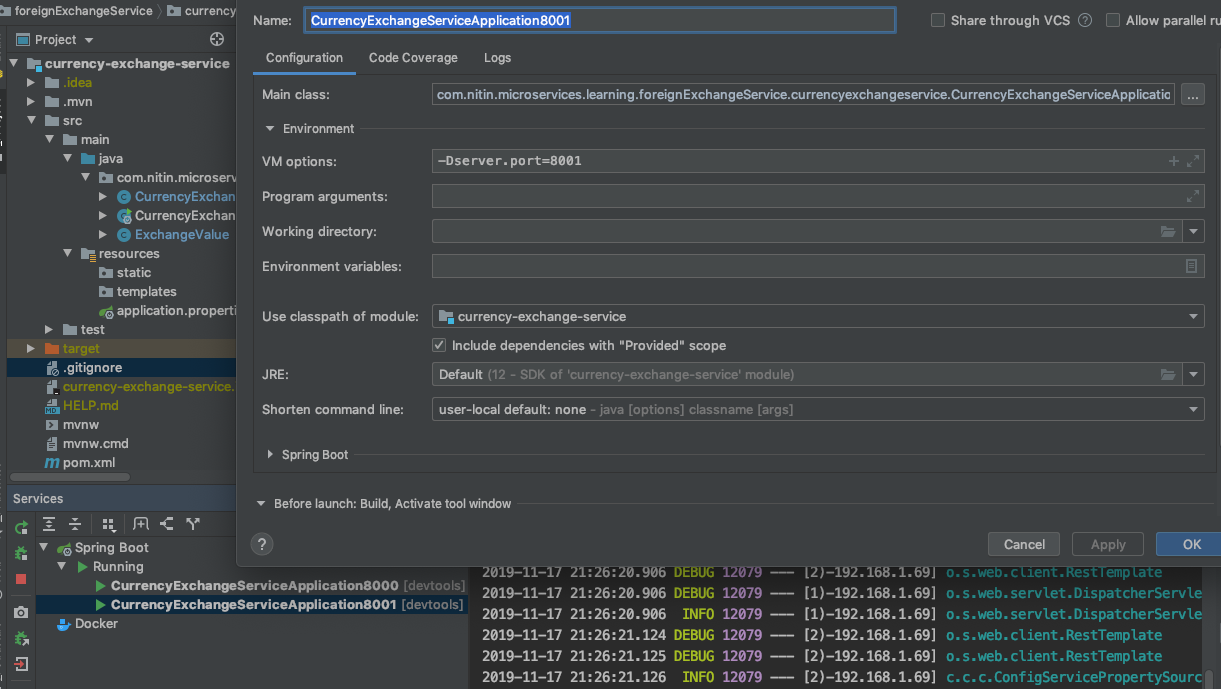
Task: Click the Spring Boot leaf icon
Action: 64,548
